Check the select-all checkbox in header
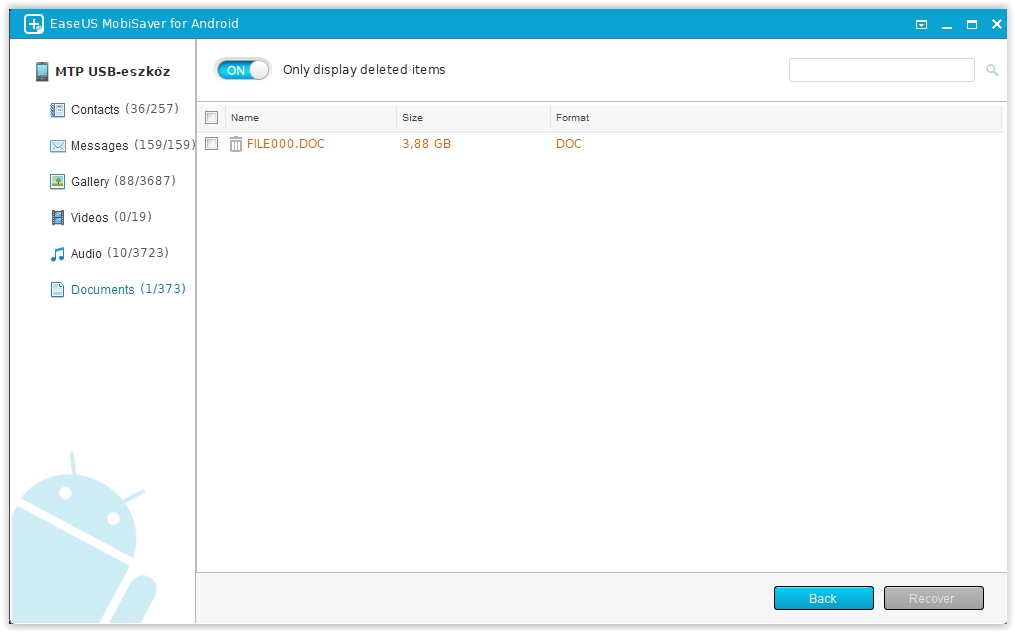Image resolution: width=1015 pixels, height=632 pixels. (212, 117)
